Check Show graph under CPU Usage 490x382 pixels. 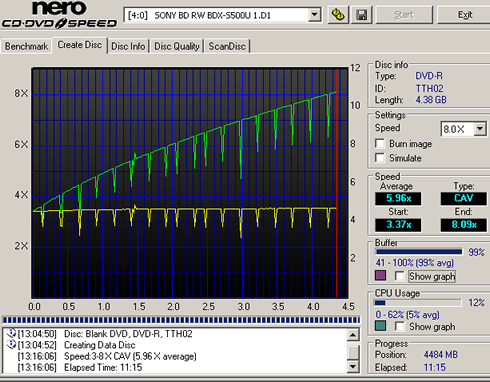(x=399, y=326)
